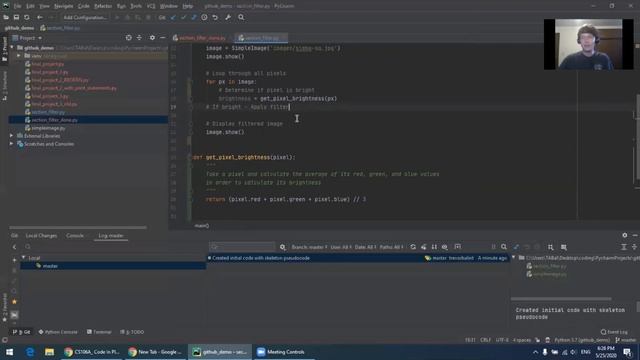
Task: Navigate back with the left arrow icon
Action: coord(40,18)
